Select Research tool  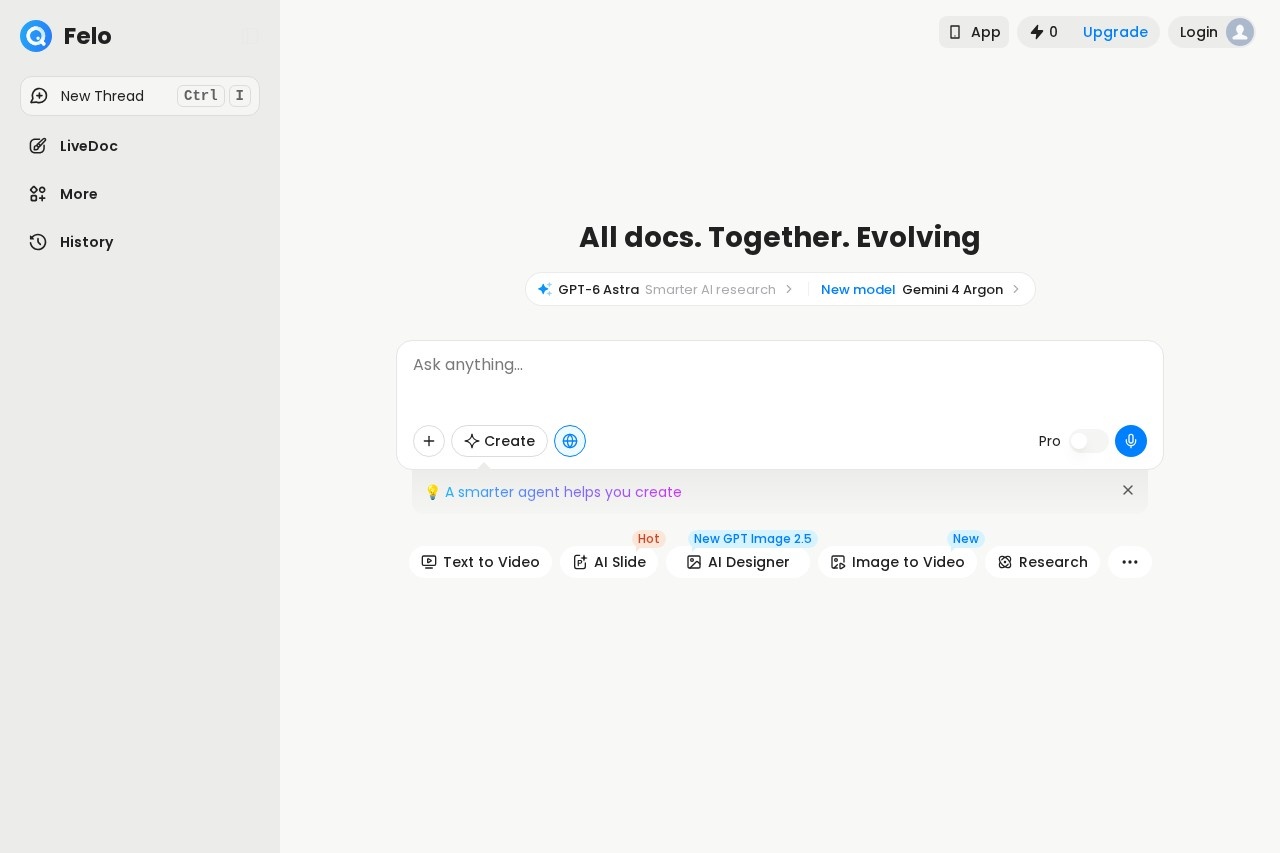(x=1042, y=562)
